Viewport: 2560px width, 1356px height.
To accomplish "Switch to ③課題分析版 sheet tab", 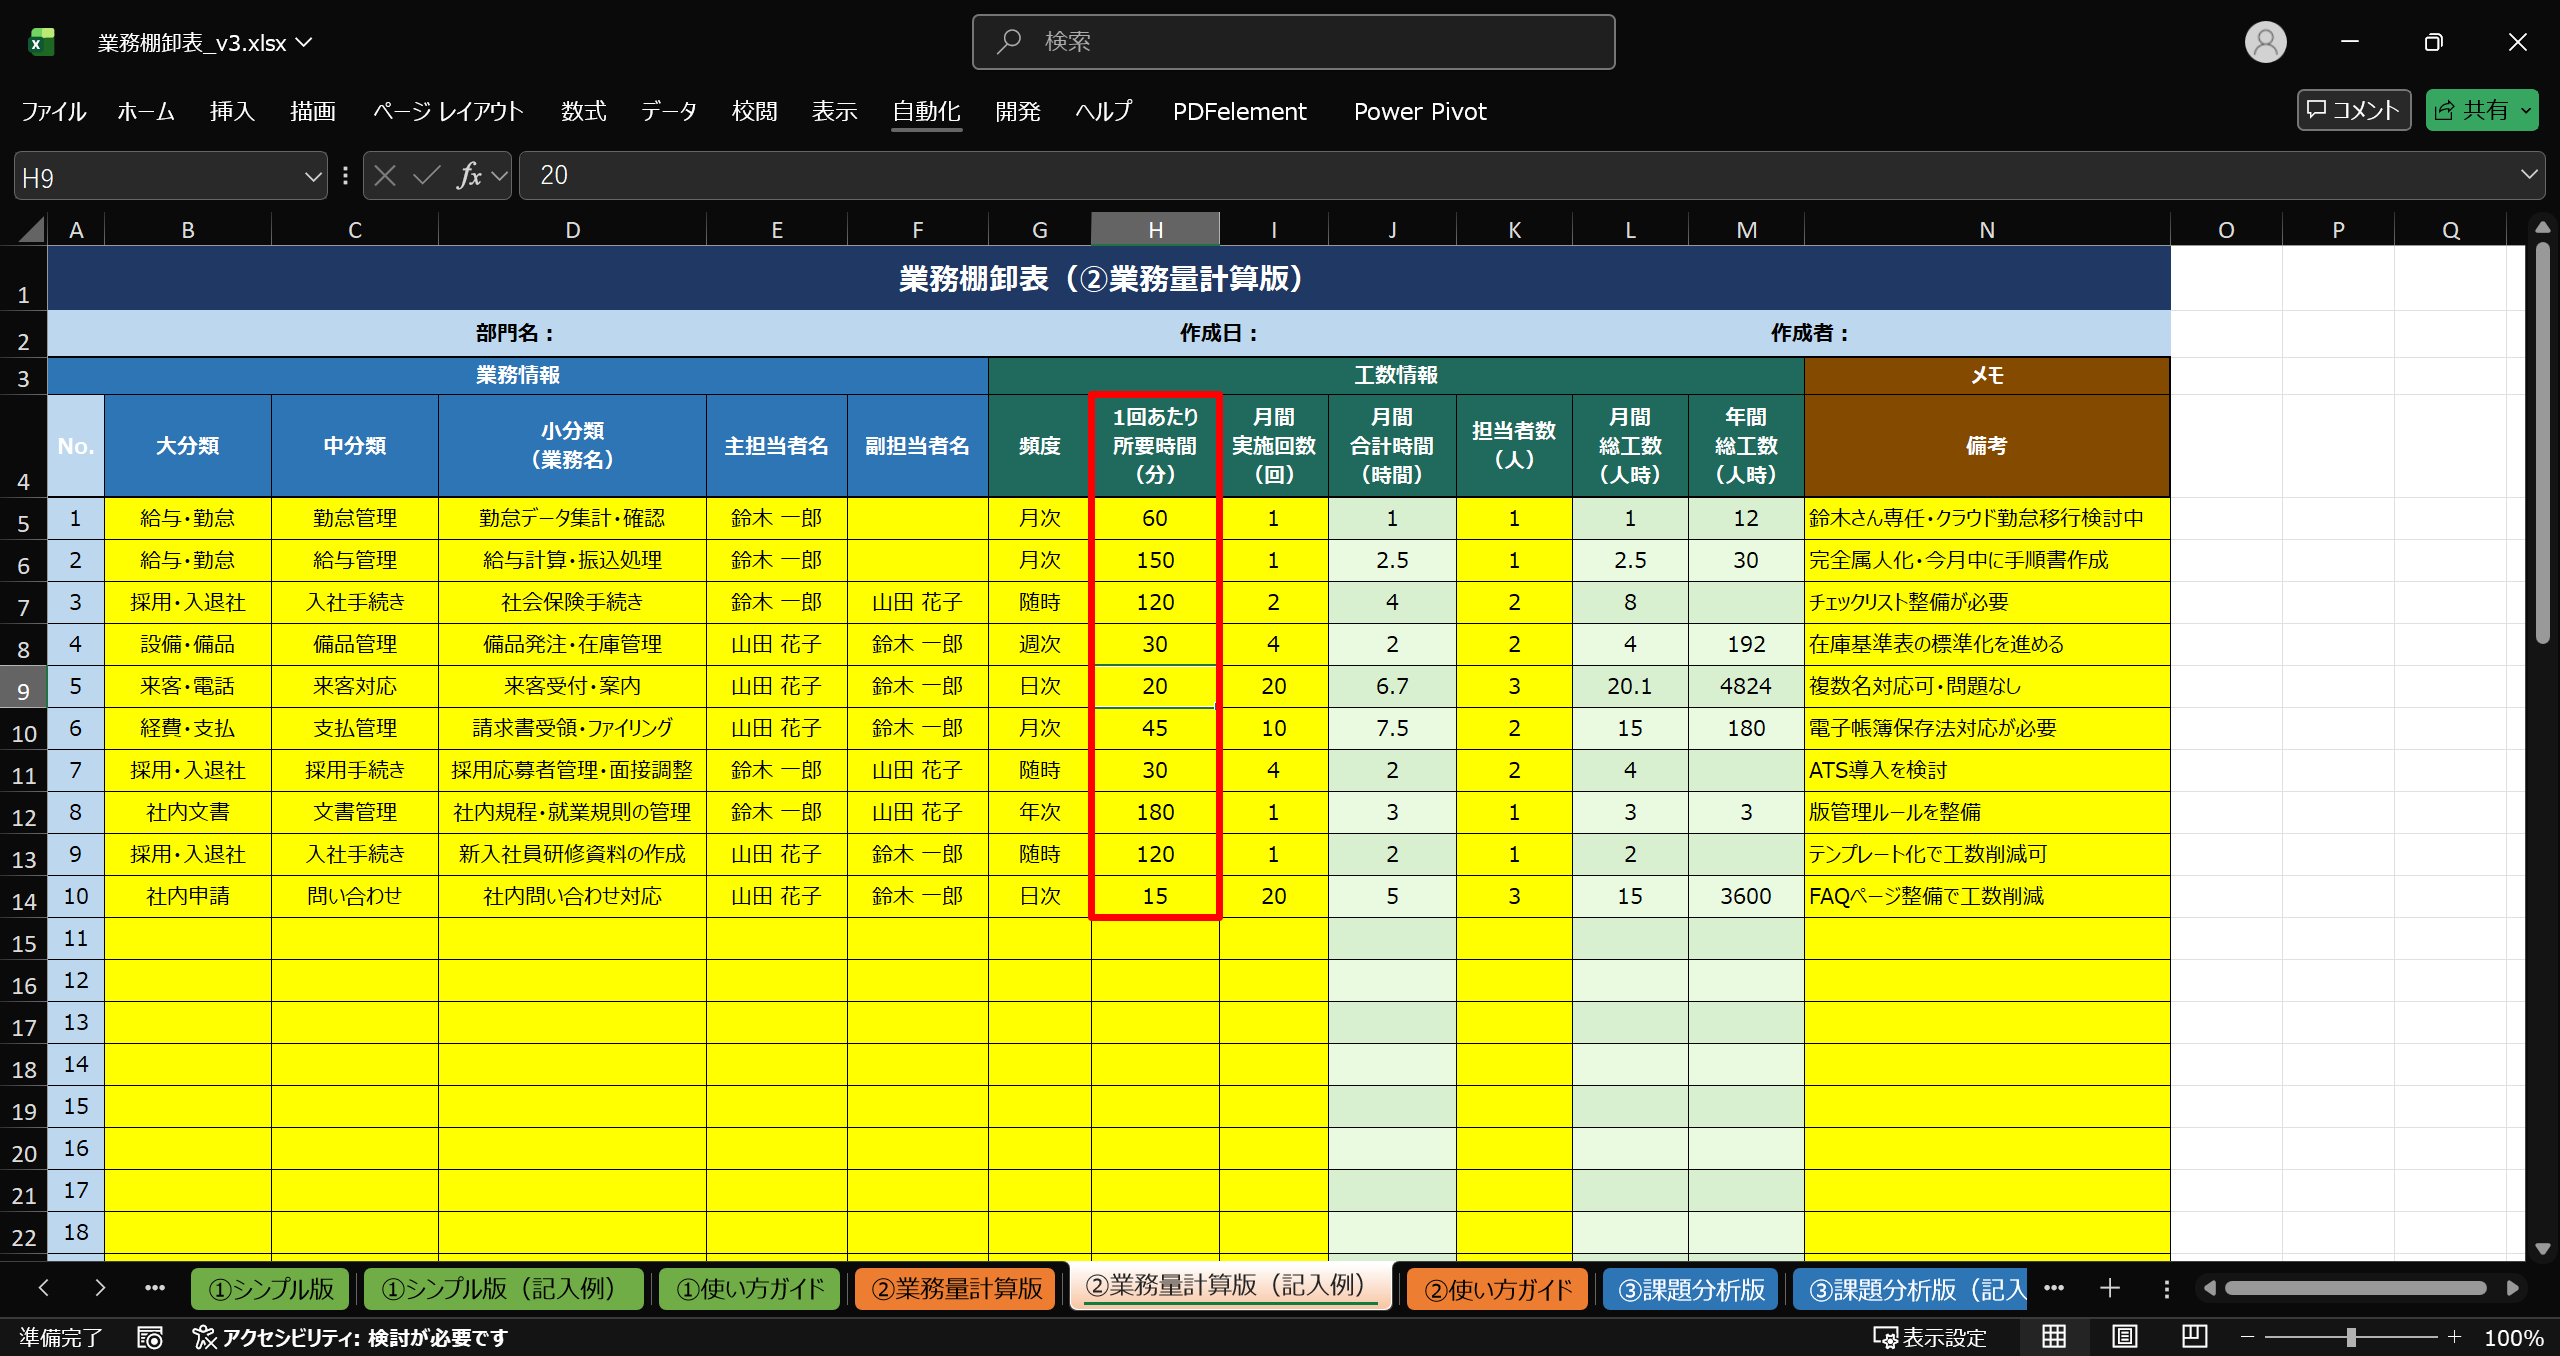I will 1691,1289.
